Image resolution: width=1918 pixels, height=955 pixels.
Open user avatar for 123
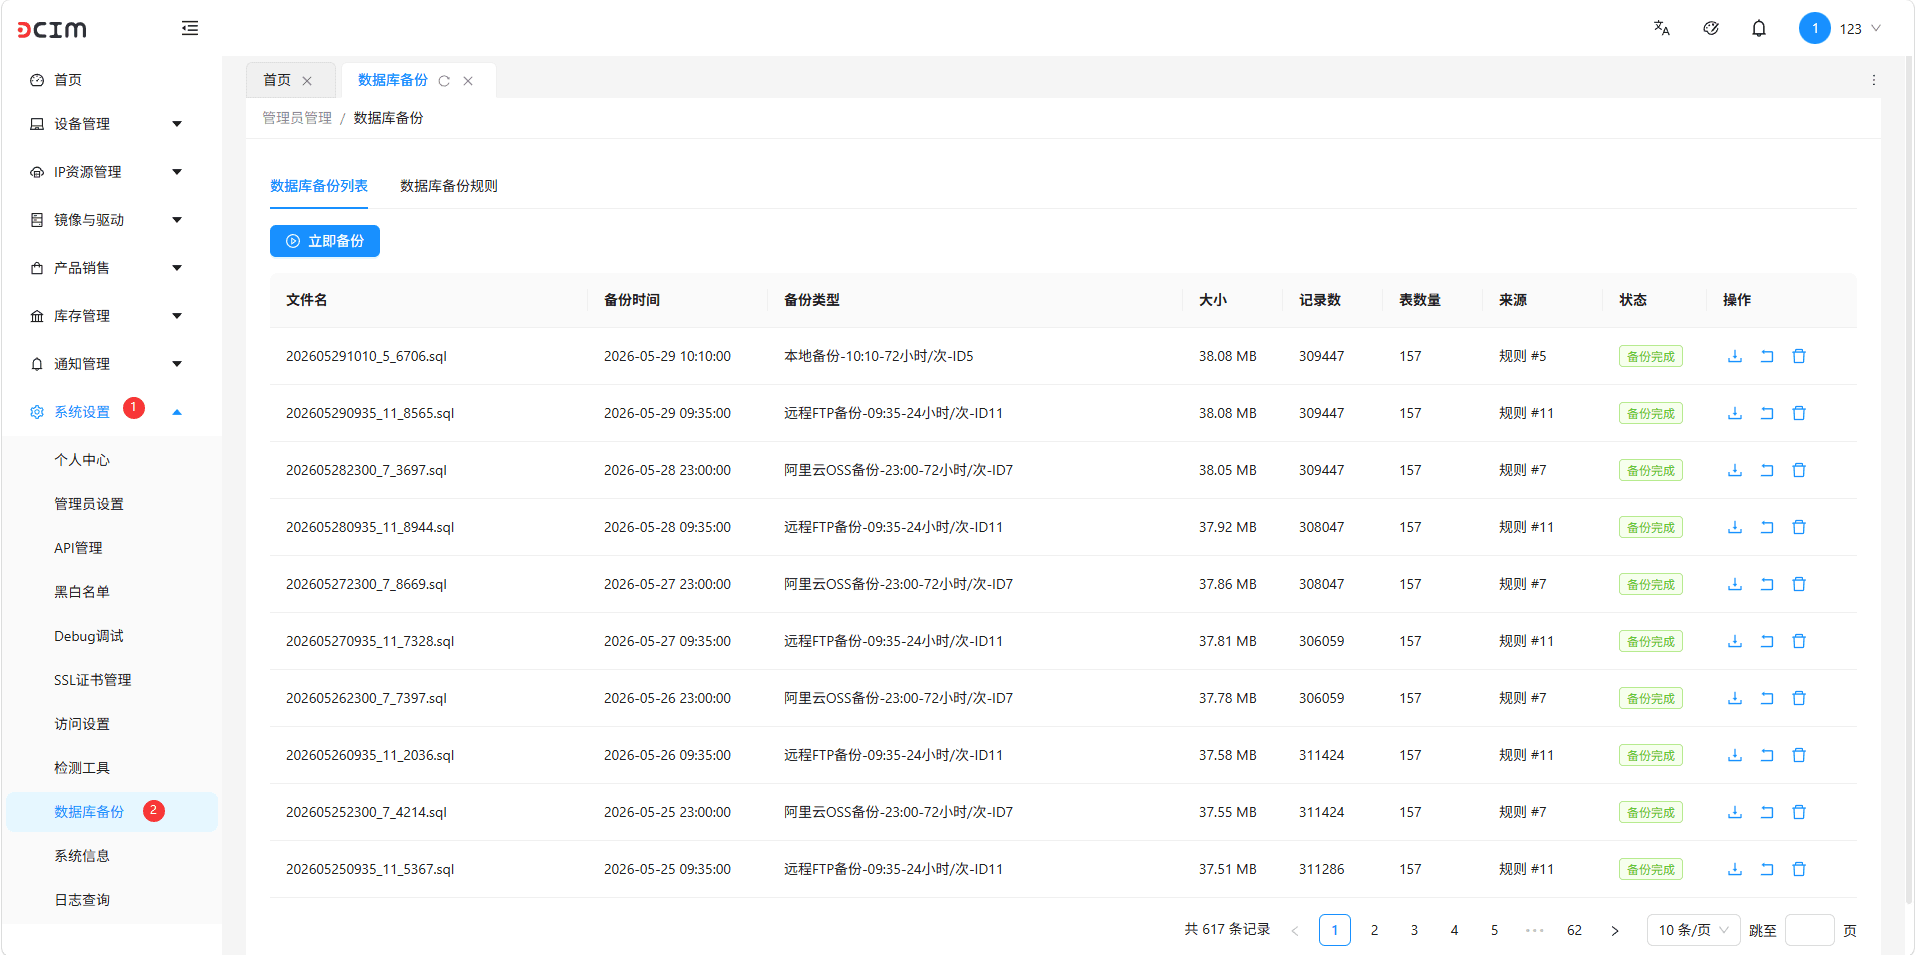pos(1814,28)
